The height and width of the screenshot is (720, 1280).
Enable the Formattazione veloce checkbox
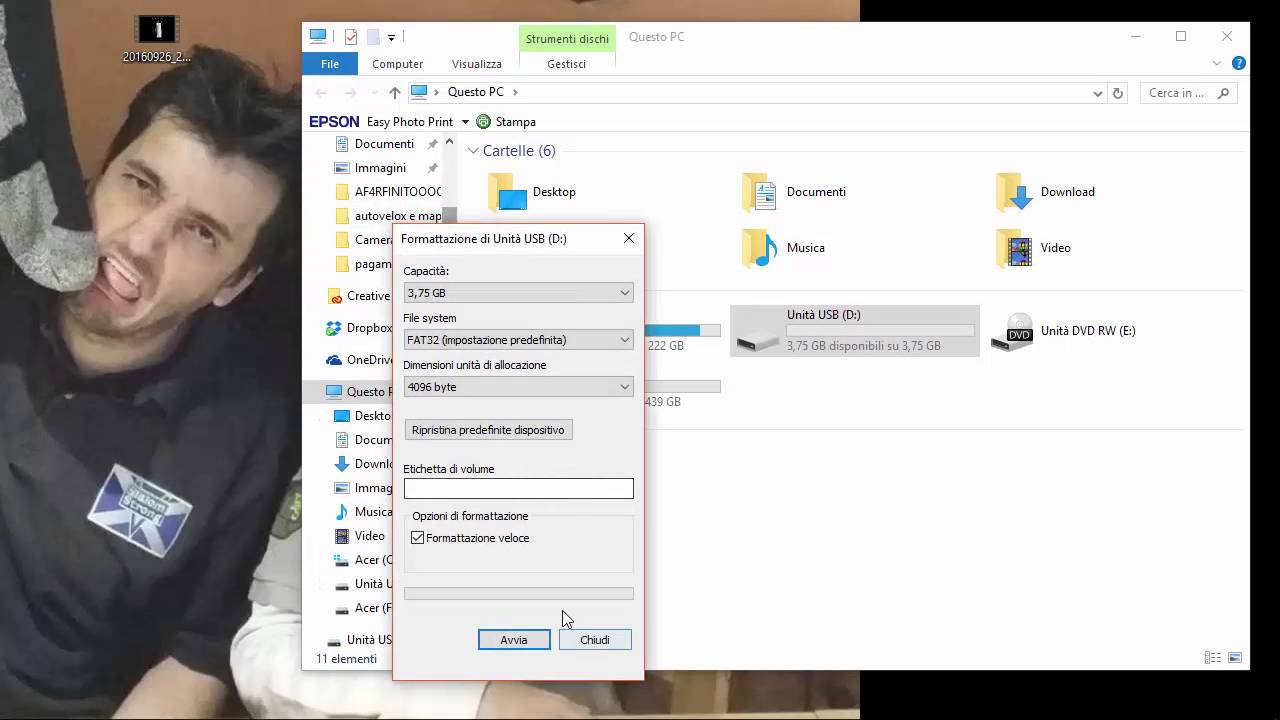pos(417,538)
